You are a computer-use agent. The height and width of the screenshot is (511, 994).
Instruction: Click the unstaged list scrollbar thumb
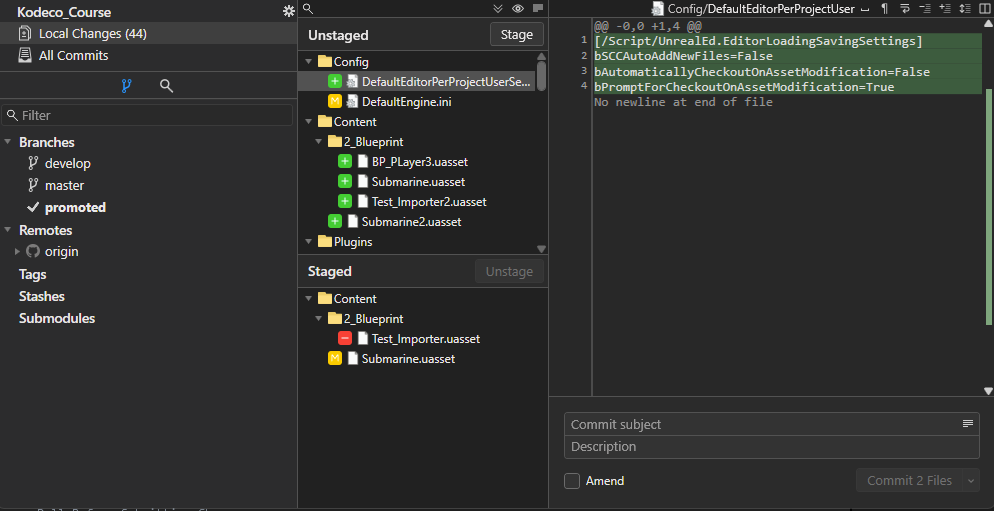pyautogui.click(x=541, y=77)
